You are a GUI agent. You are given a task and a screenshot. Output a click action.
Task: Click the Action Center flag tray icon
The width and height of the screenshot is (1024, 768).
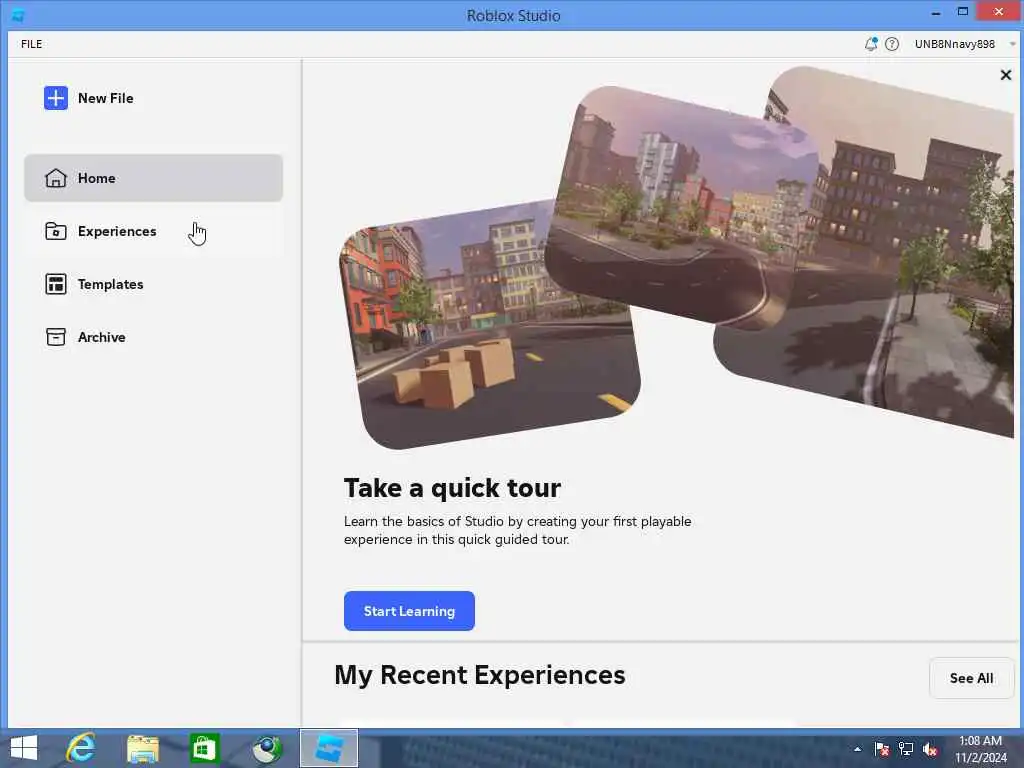click(x=882, y=749)
